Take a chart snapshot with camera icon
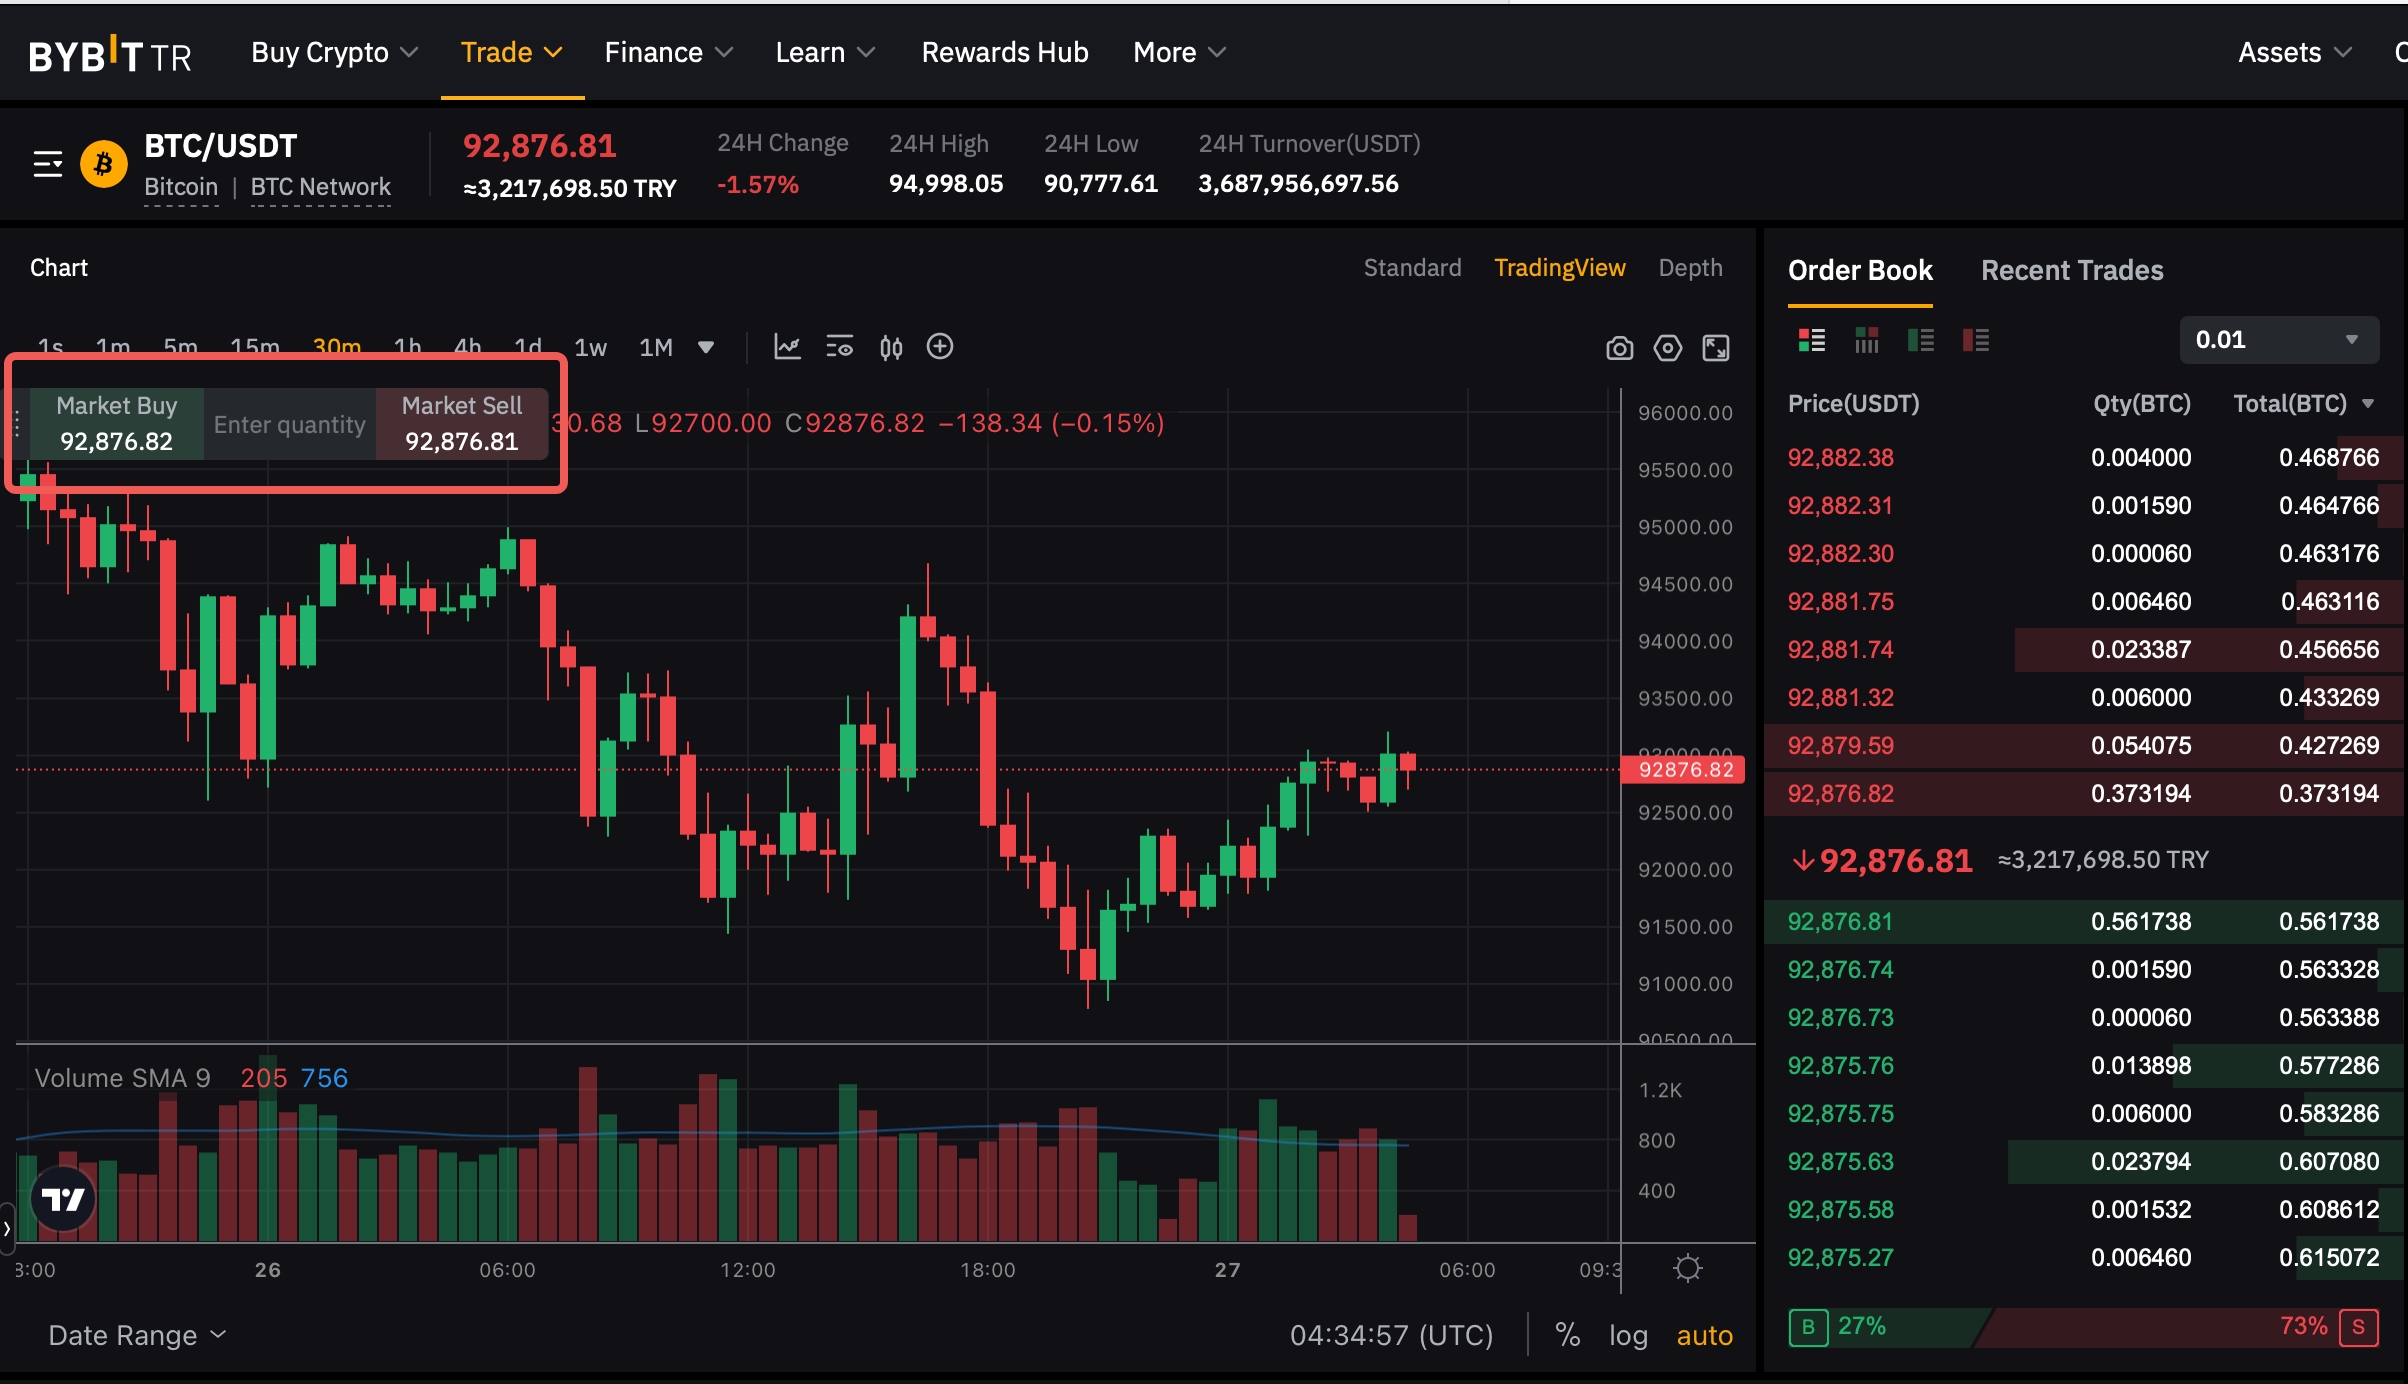 point(1619,348)
